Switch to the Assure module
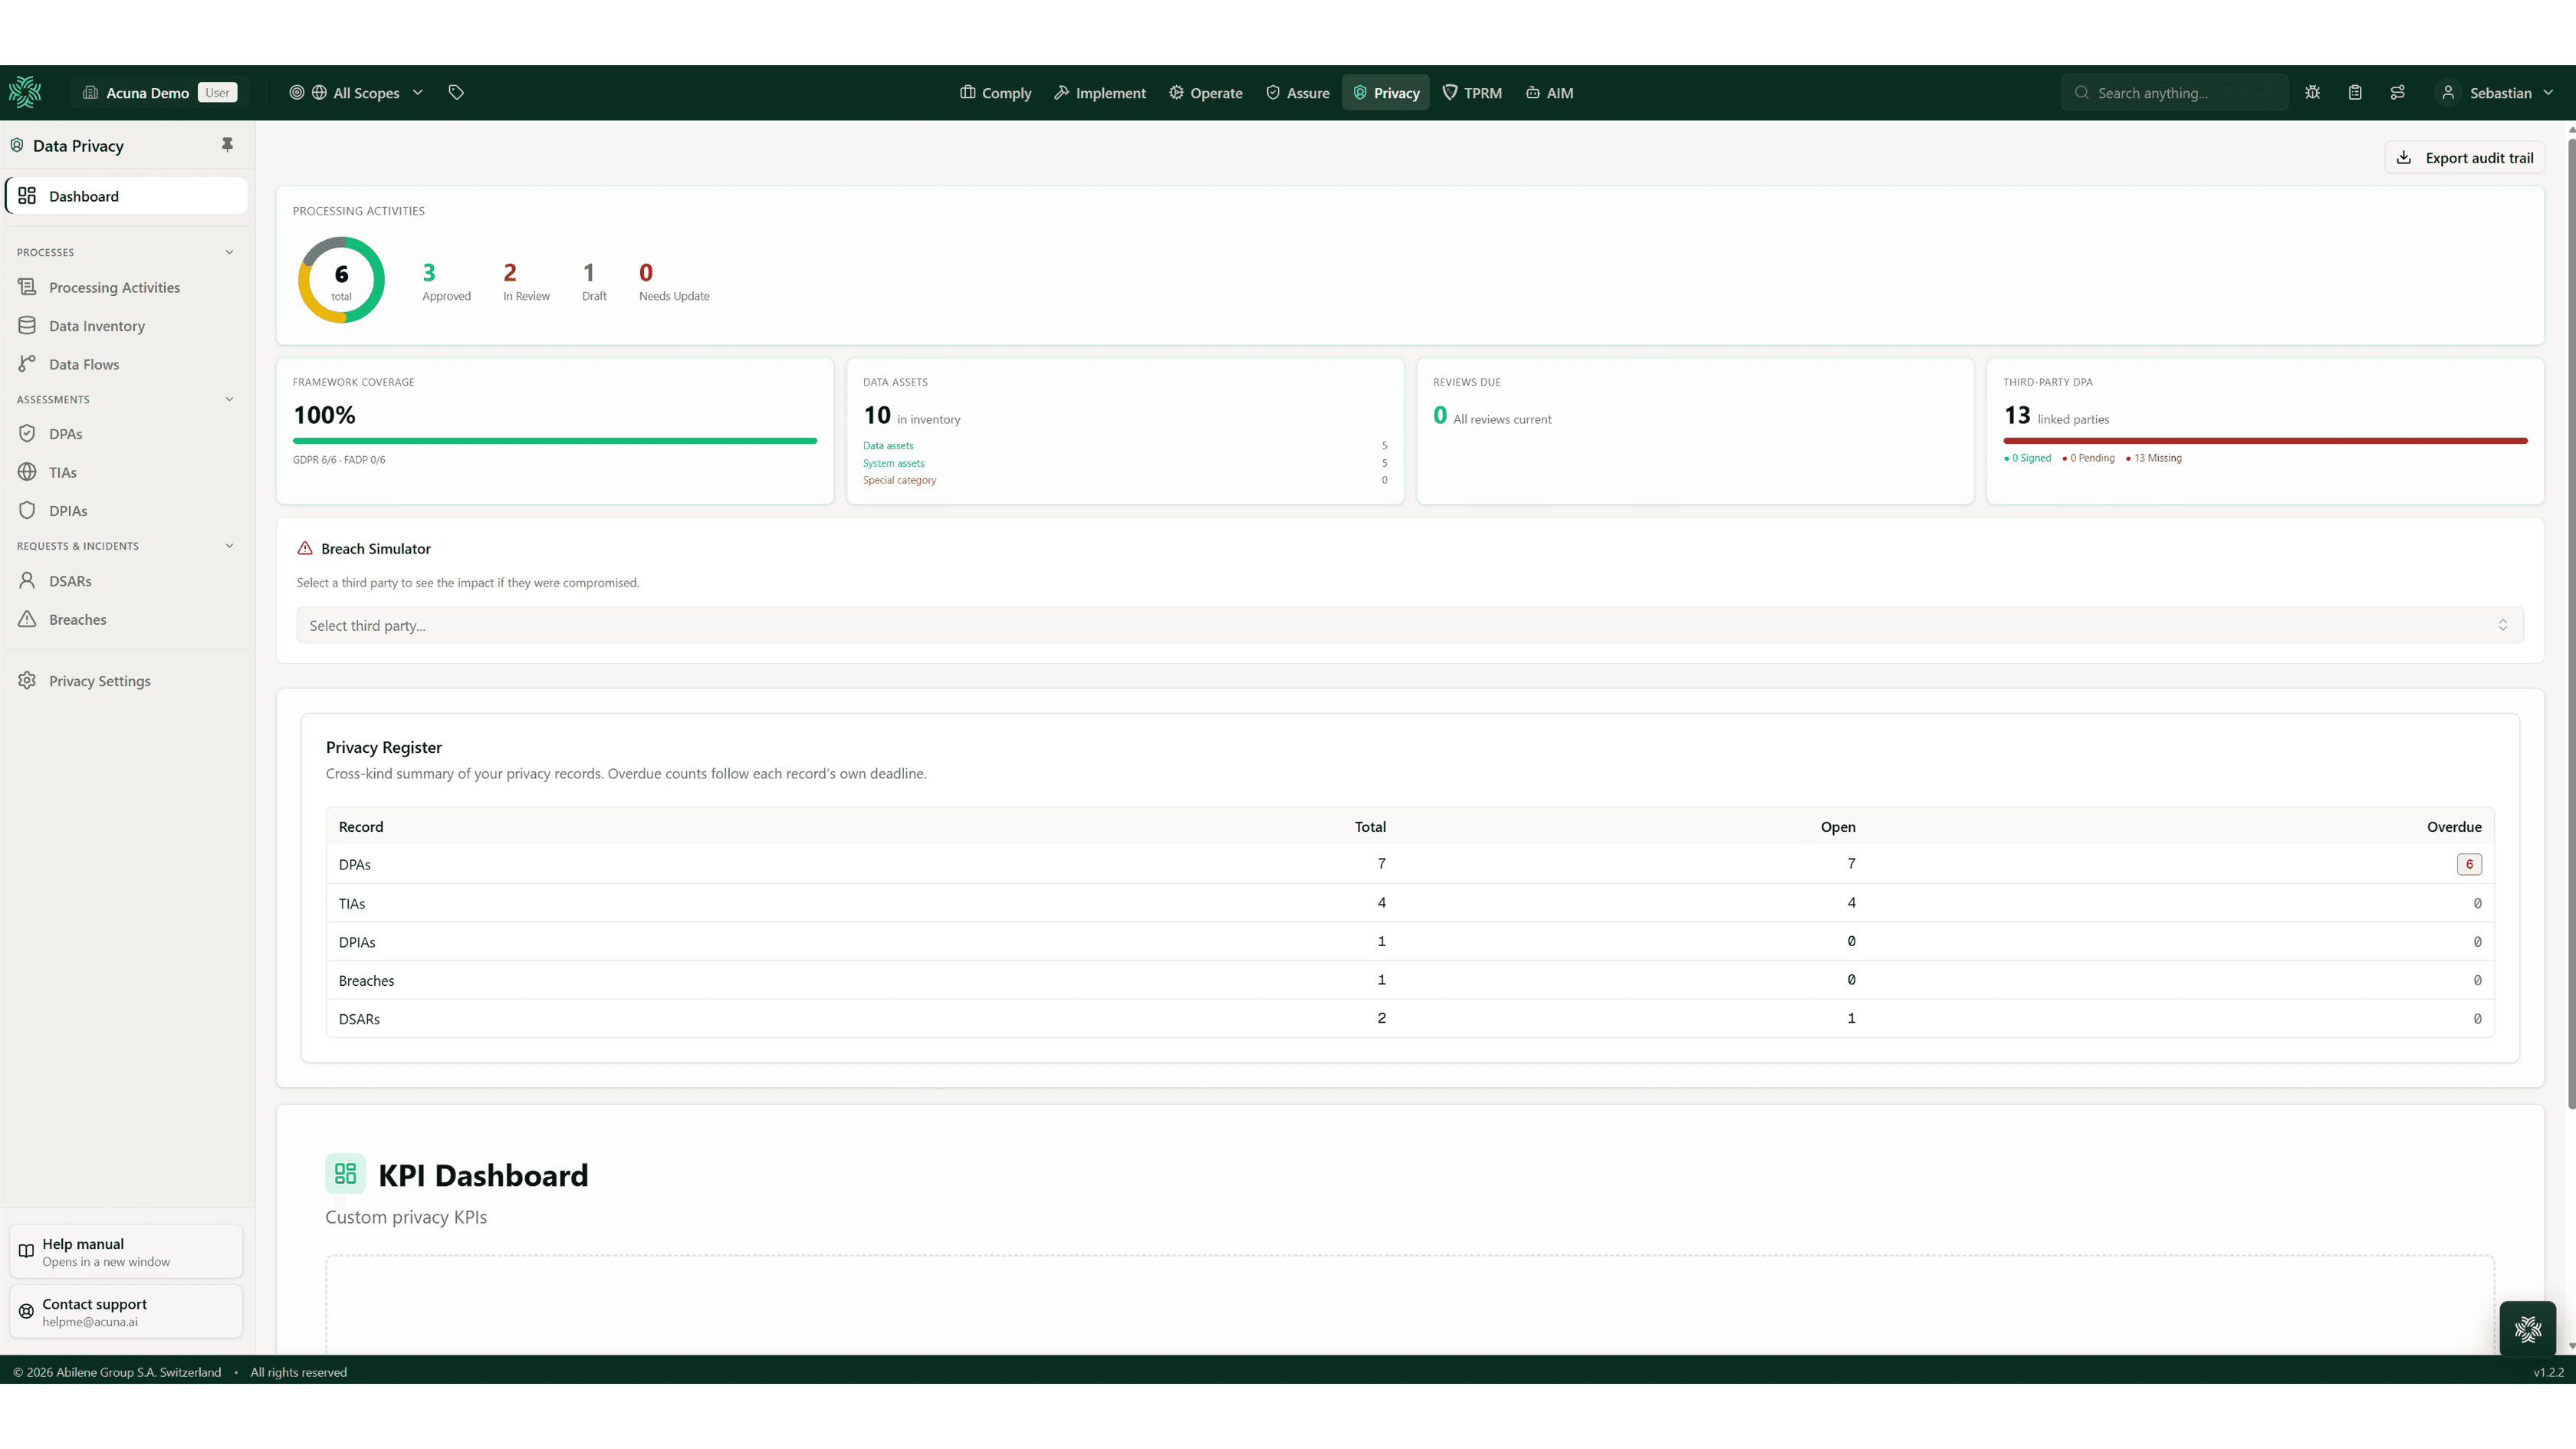The width and height of the screenshot is (2576, 1449). click(x=1297, y=92)
